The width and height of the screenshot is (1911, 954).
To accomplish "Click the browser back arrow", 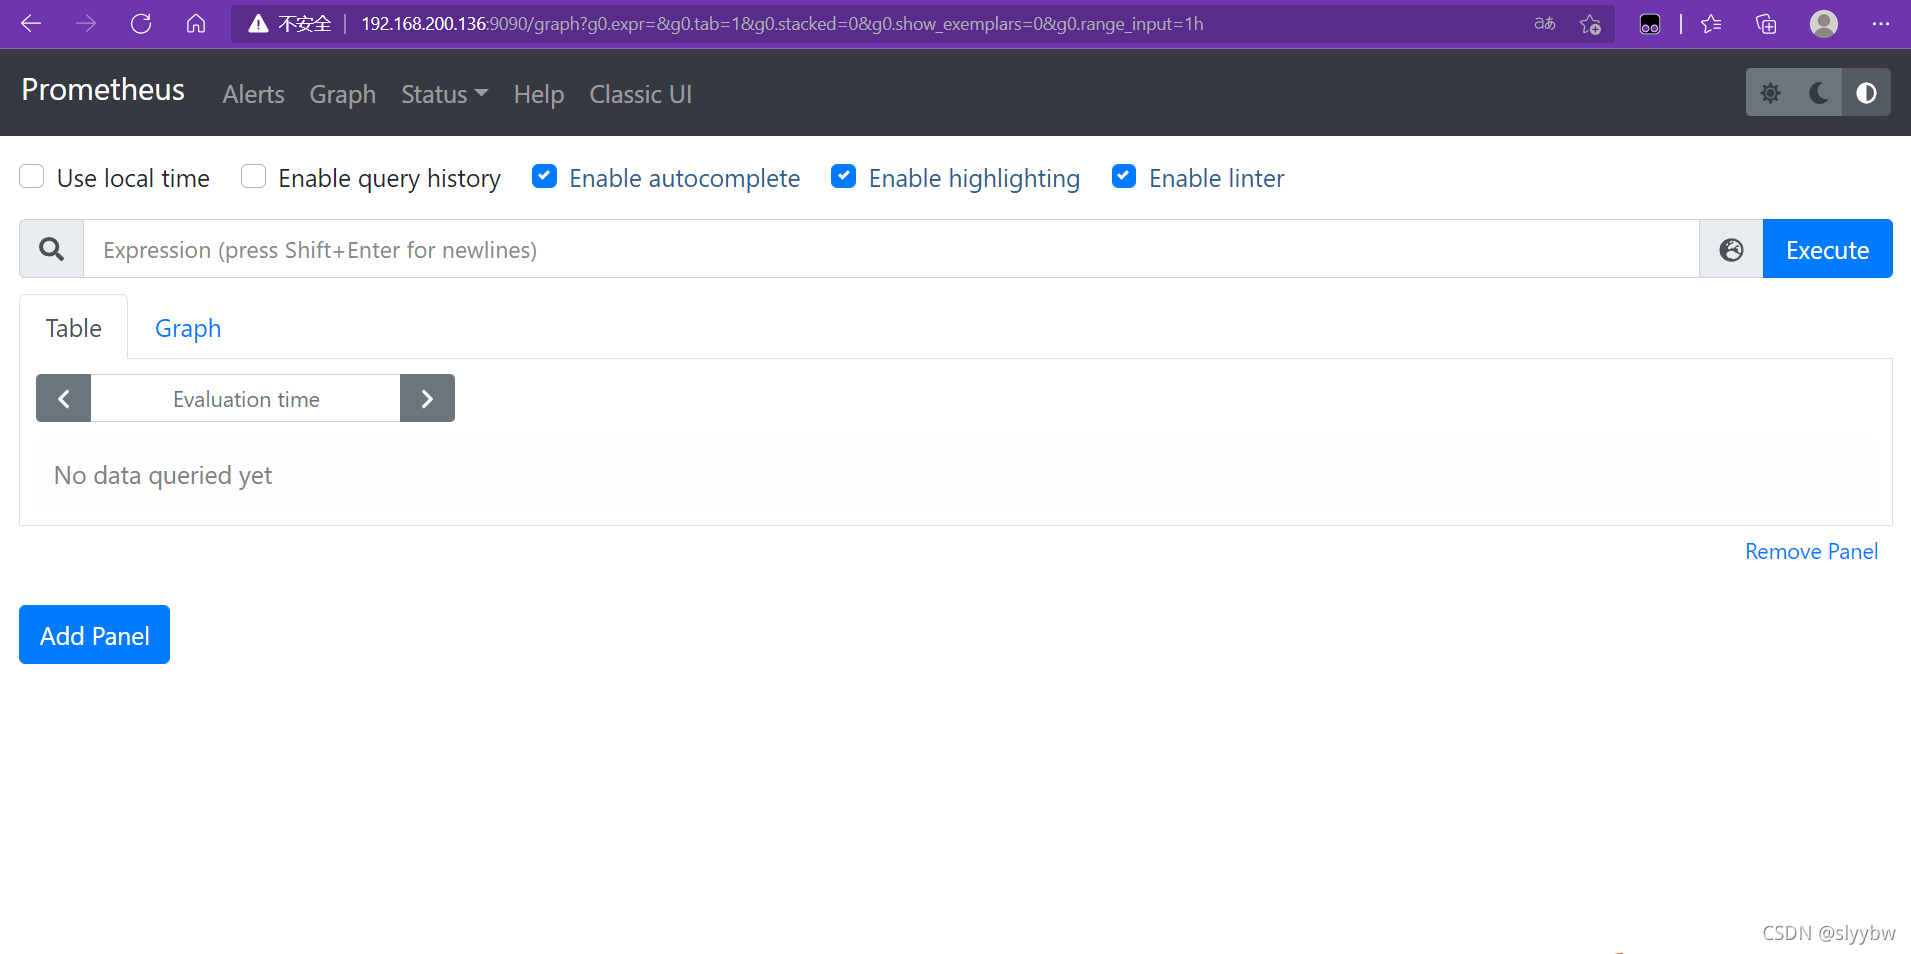I will tap(31, 24).
